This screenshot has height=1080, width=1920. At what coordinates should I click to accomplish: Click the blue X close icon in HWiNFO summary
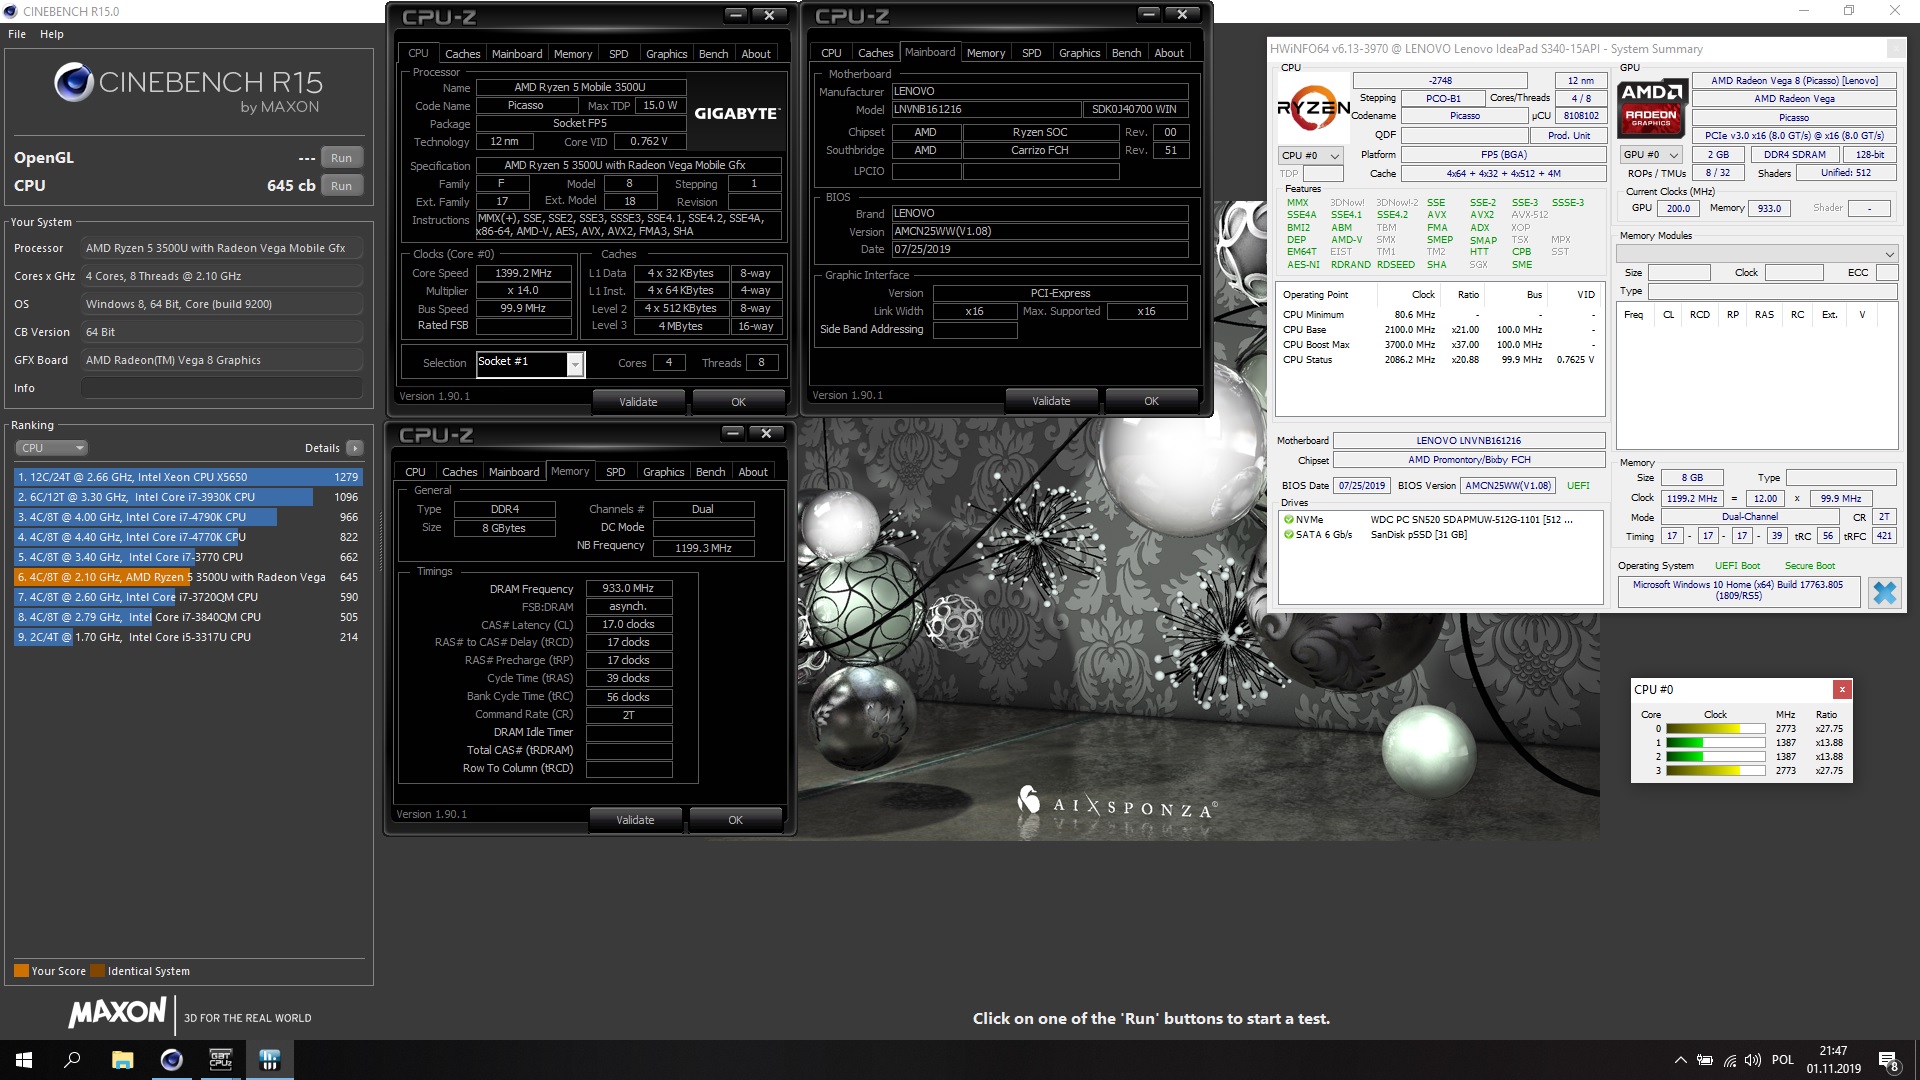[1884, 592]
